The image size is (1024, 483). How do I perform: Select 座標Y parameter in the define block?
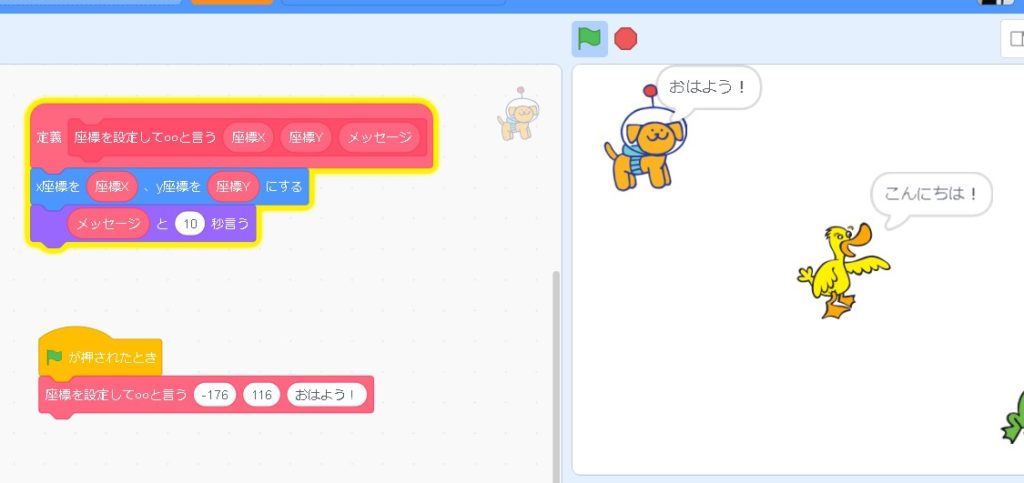click(x=306, y=137)
